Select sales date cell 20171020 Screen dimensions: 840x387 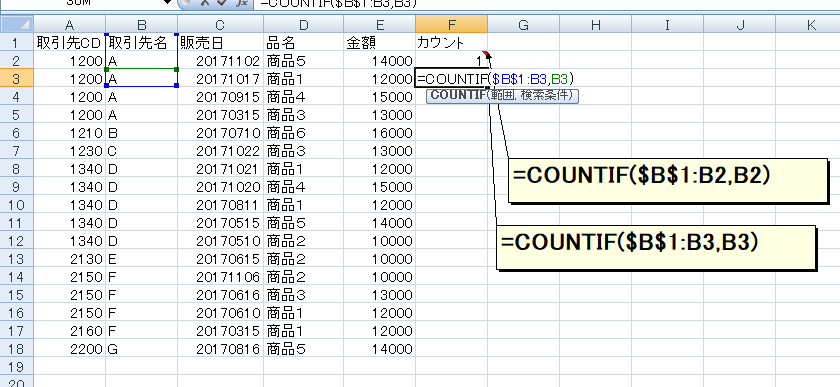pos(220,187)
